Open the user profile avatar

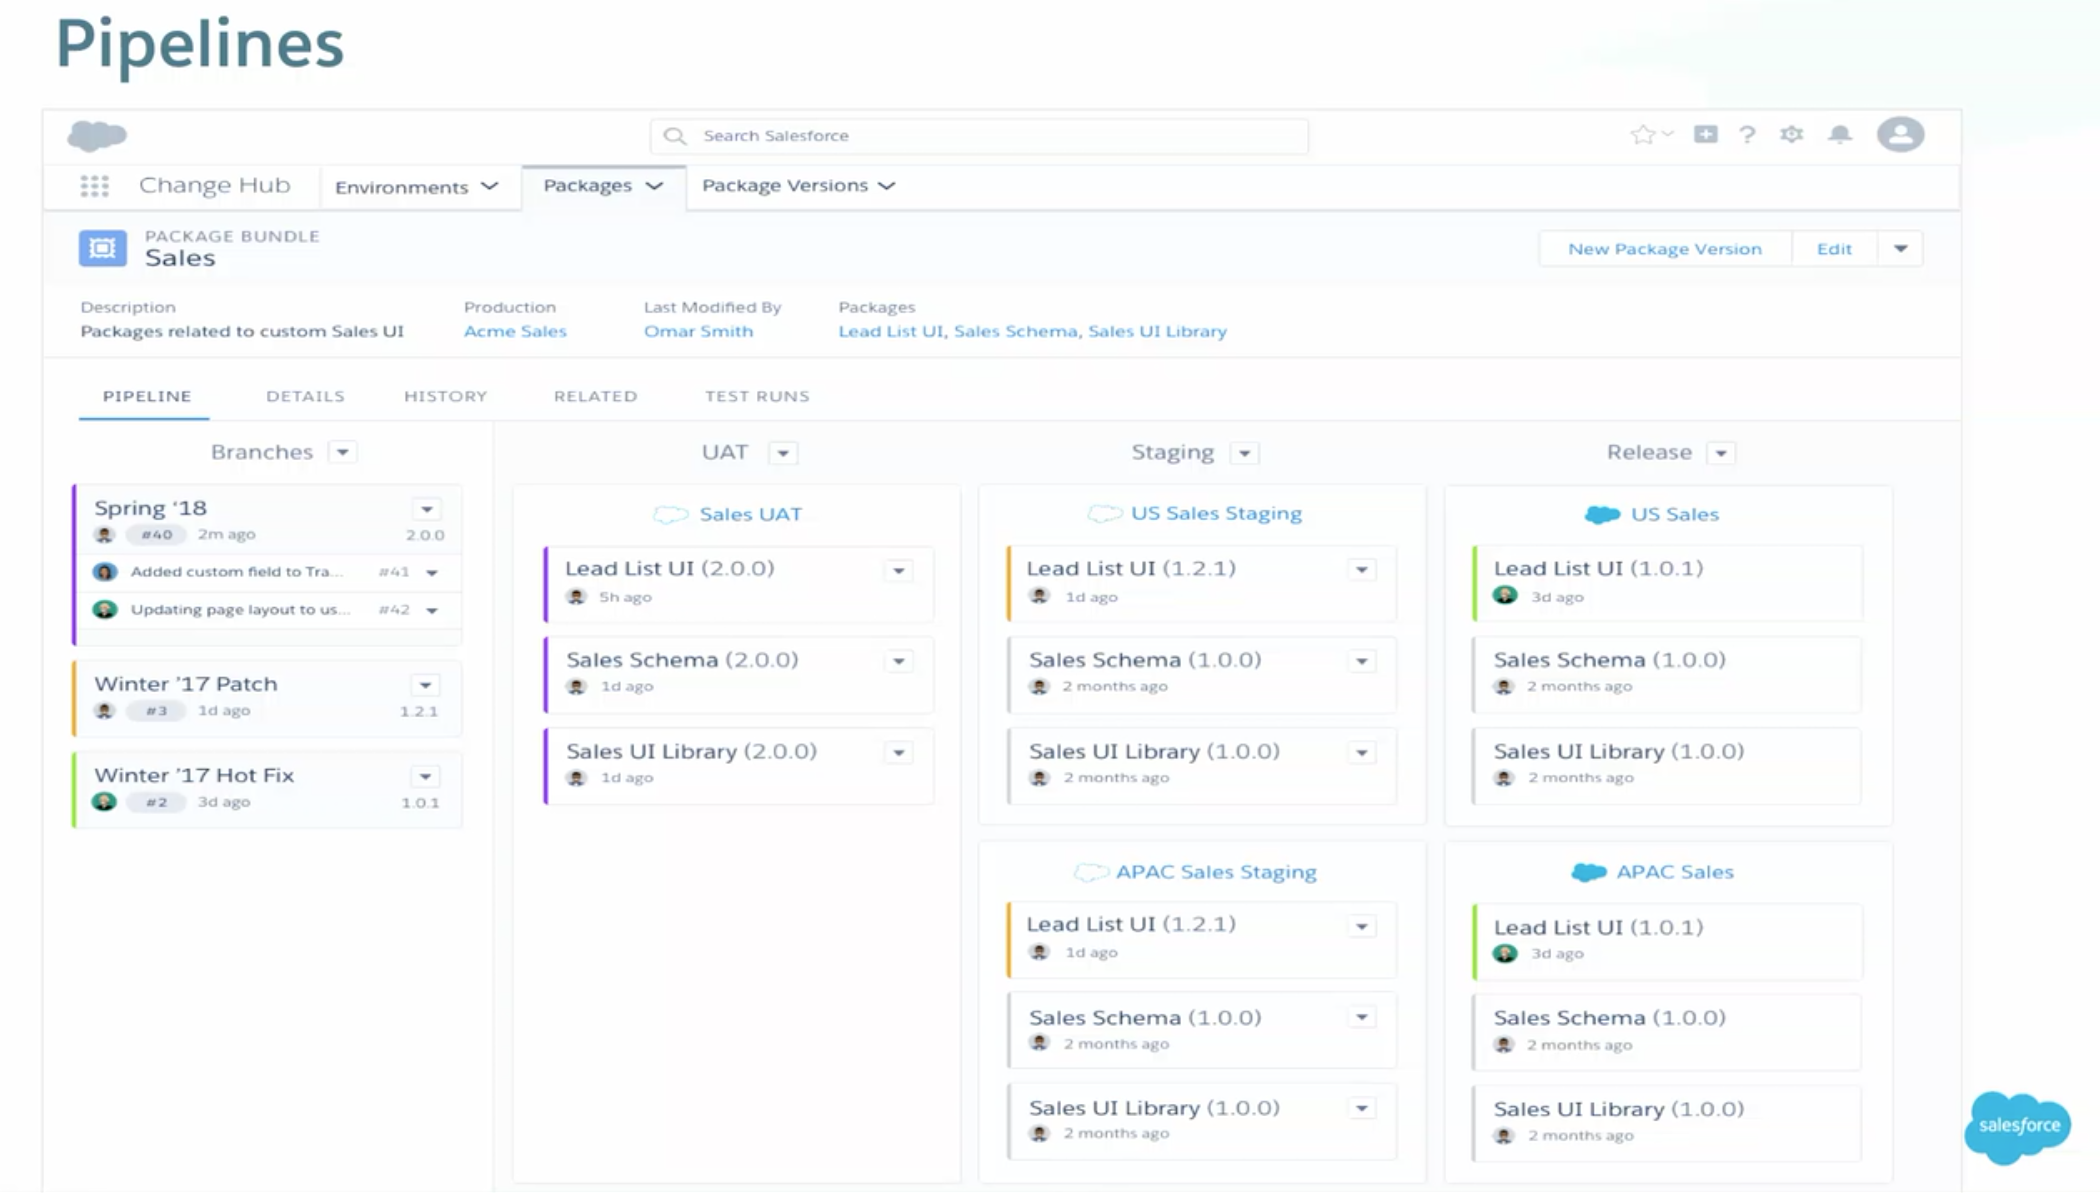pos(1900,134)
